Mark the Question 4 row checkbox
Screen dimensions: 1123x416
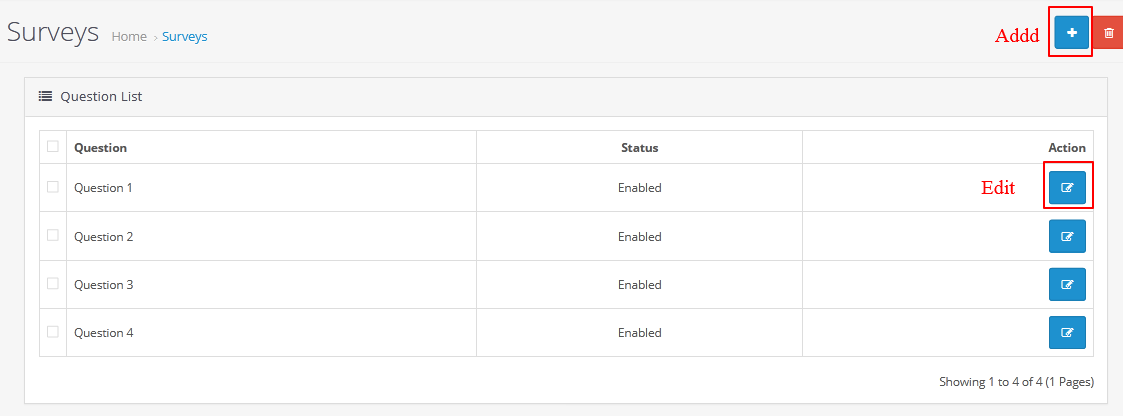[x=52, y=332]
